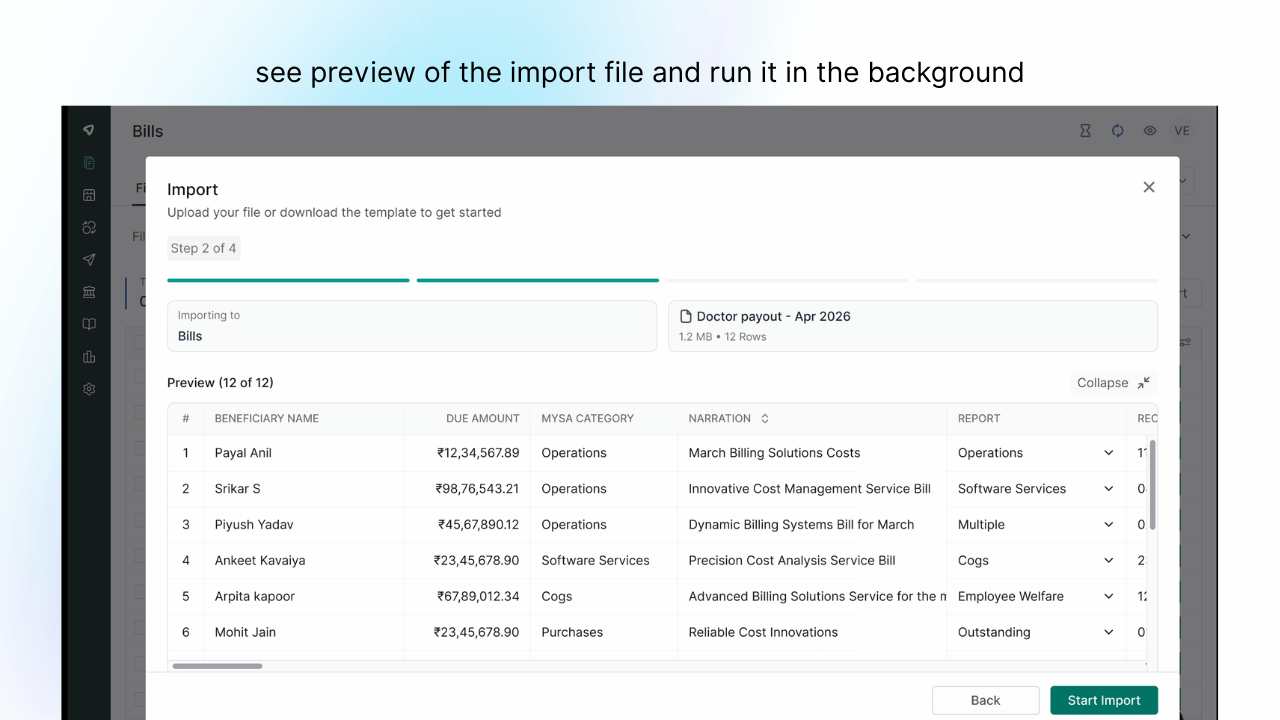Image resolution: width=1280 pixels, height=720 pixels.
Task: Go Back to the previous import step
Action: [985, 700]
